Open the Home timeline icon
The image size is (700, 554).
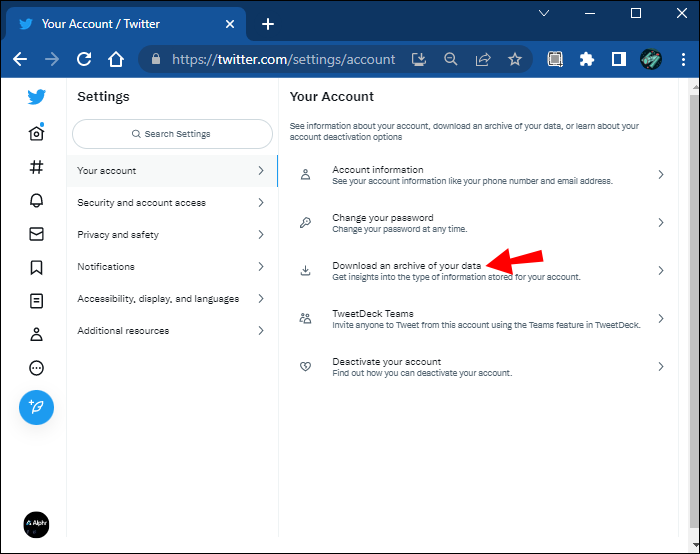[36, 133]
